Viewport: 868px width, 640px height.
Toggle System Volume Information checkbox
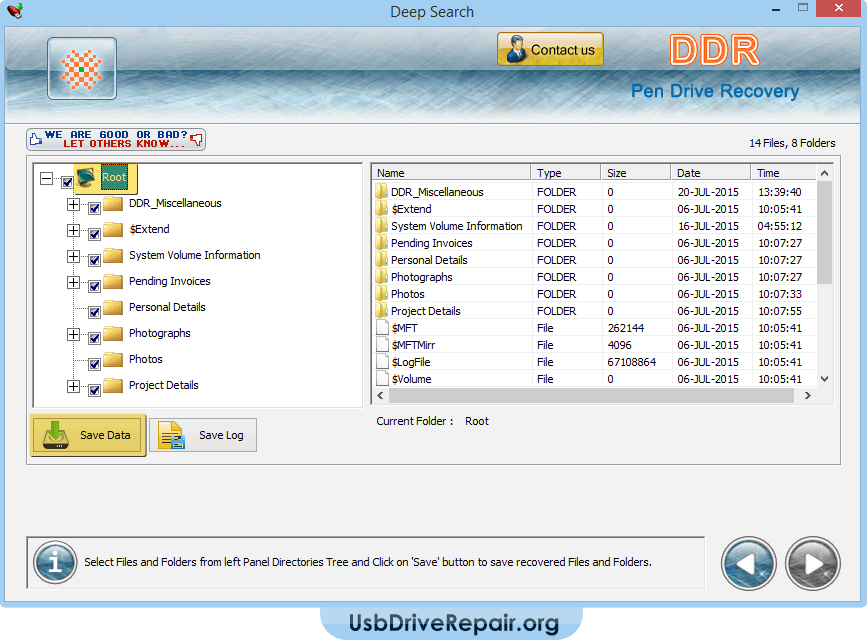pos(94,260)
